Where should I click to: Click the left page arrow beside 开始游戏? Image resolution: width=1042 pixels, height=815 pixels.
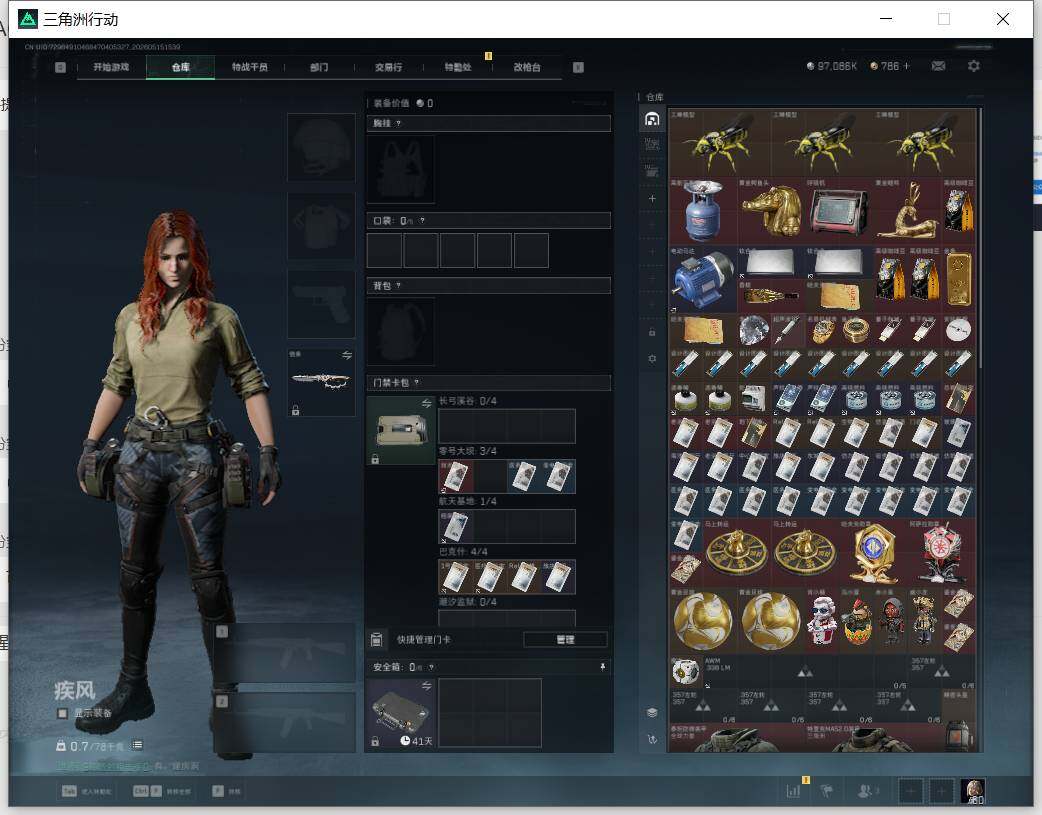60,67
